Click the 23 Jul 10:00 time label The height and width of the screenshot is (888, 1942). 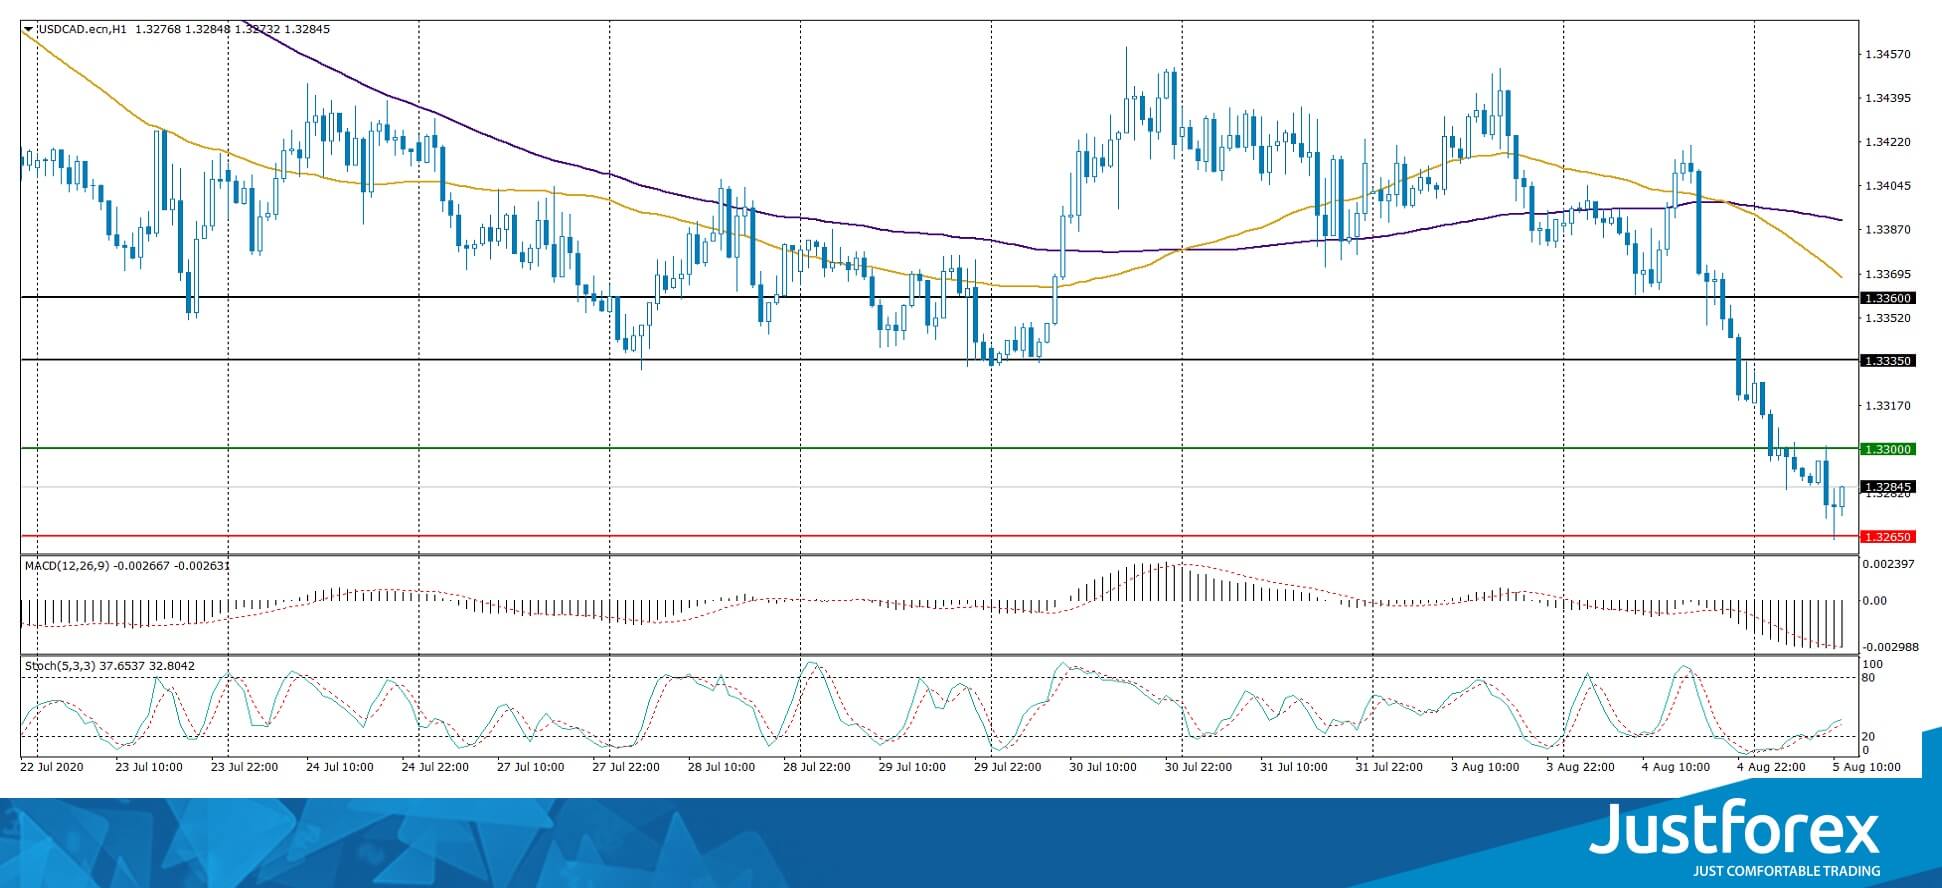[x=149, y=768]
